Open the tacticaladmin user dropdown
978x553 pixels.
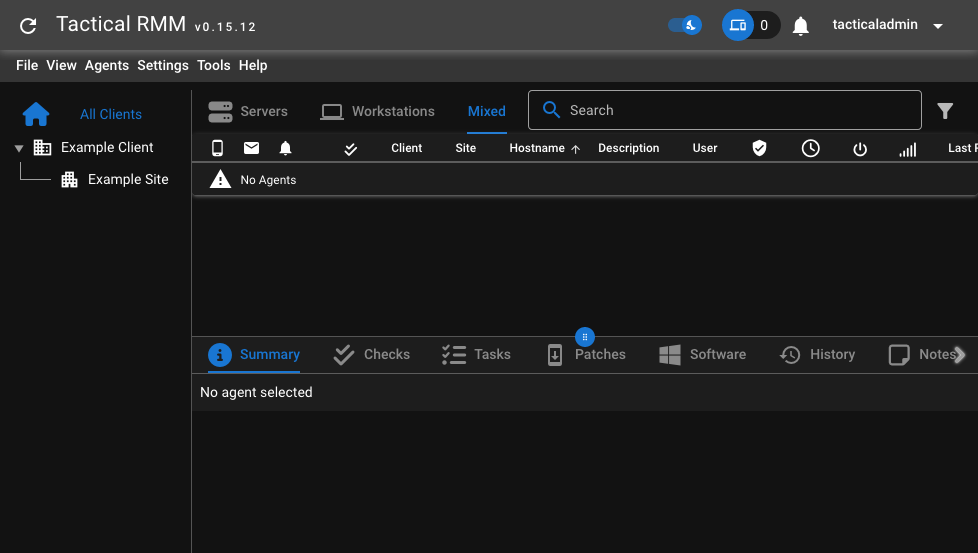click(x=887, y=25)
